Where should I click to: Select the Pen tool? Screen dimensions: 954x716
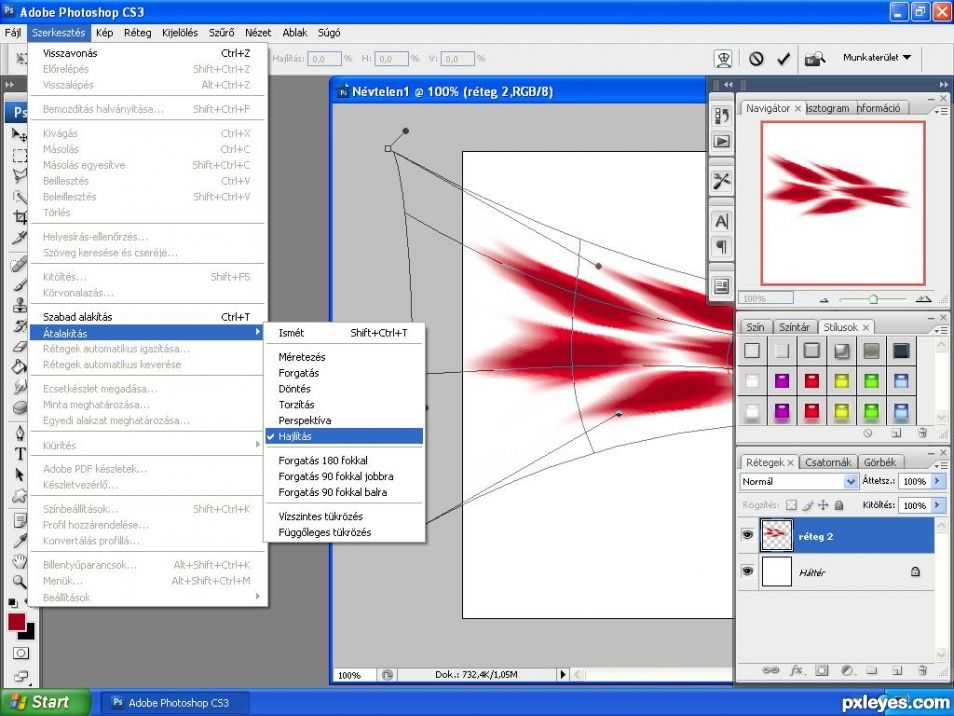tap(19, 433)
